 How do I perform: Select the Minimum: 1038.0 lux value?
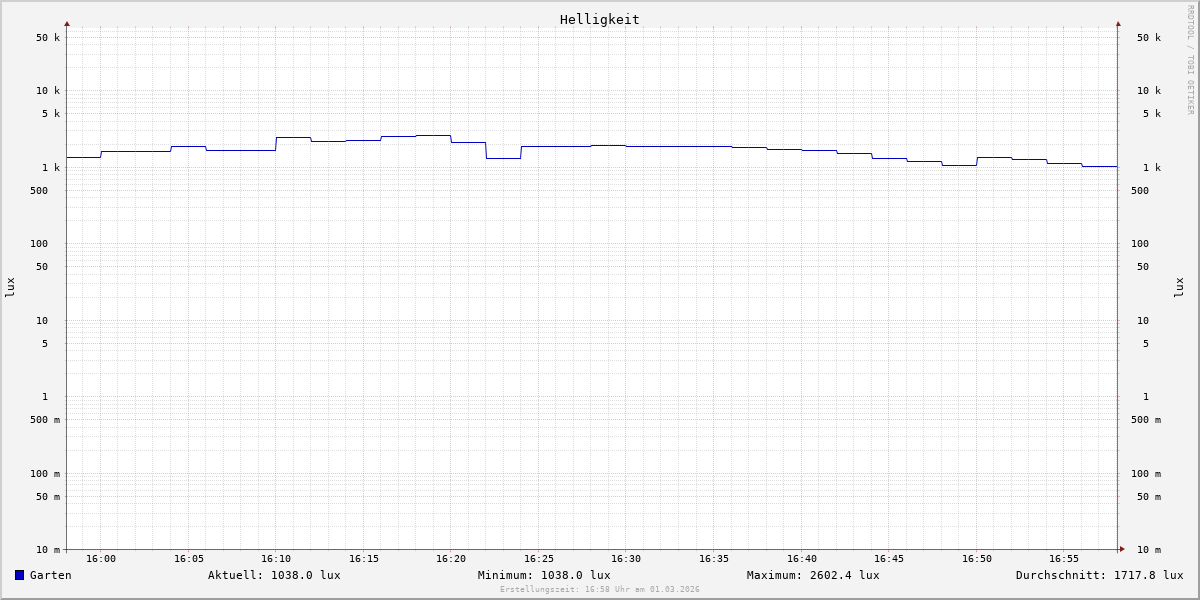coord(544,575)
